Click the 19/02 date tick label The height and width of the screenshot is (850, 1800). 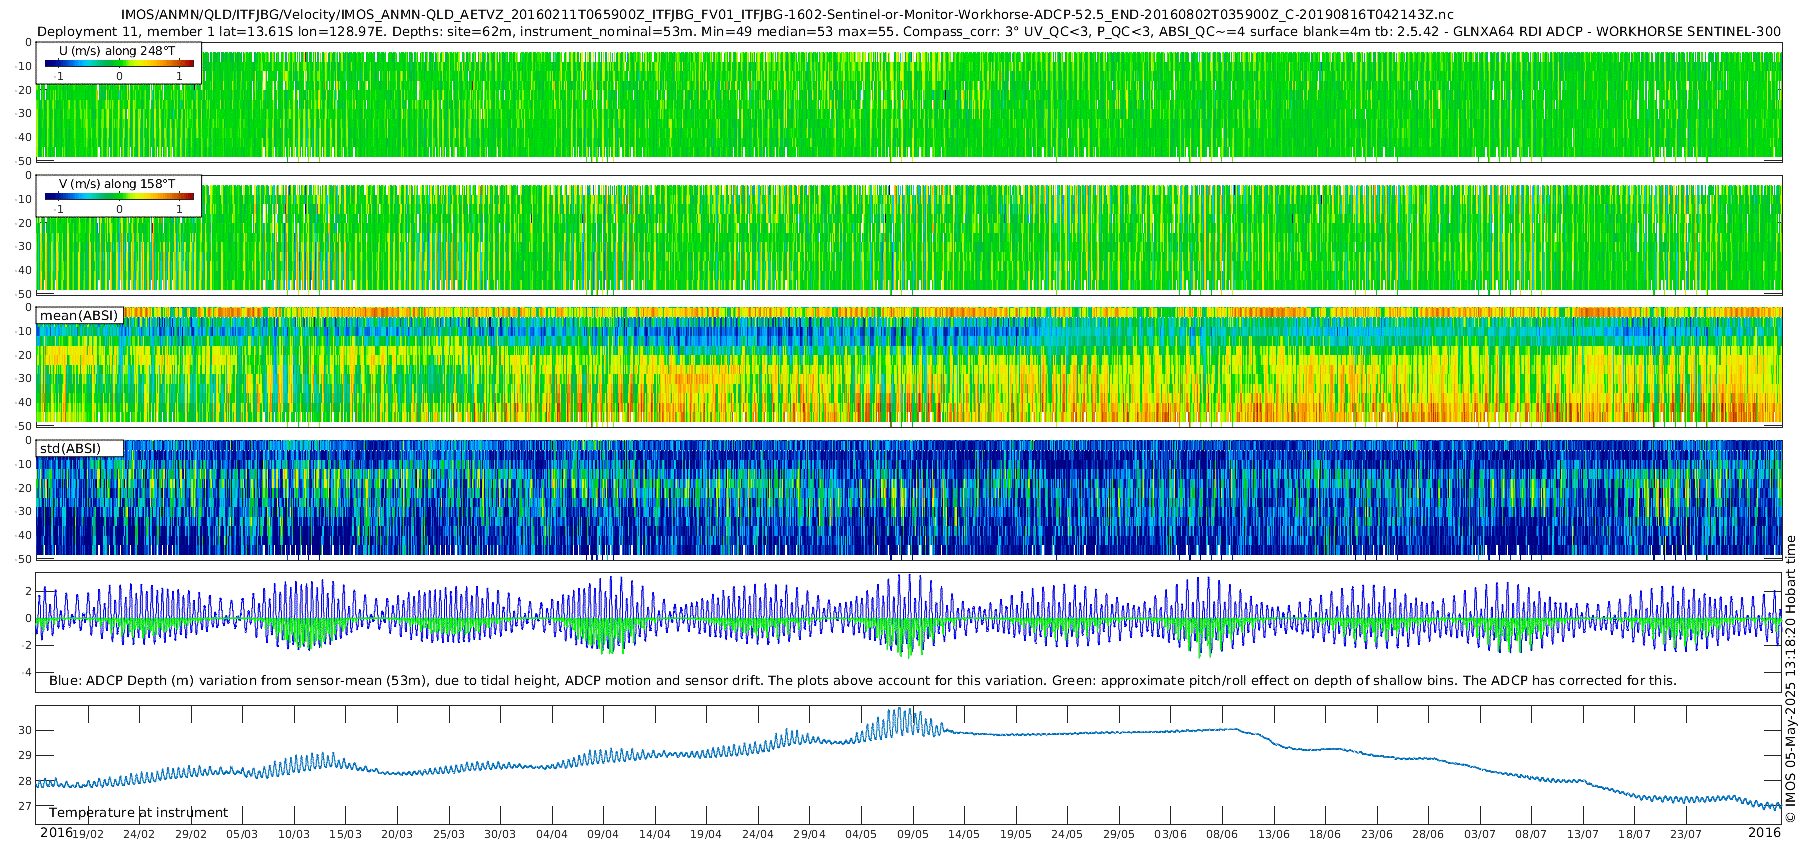coord(87,834)
